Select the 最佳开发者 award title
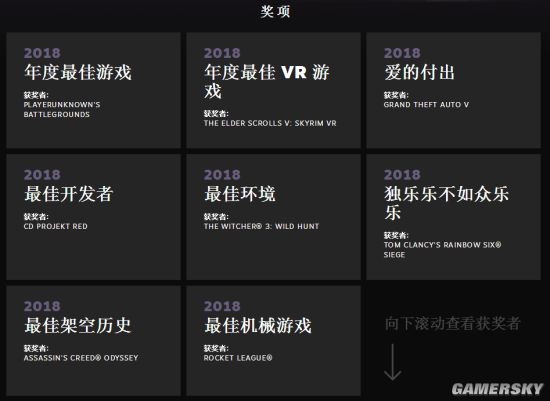Viewport: 550px width, 401px height. [69, 194]
